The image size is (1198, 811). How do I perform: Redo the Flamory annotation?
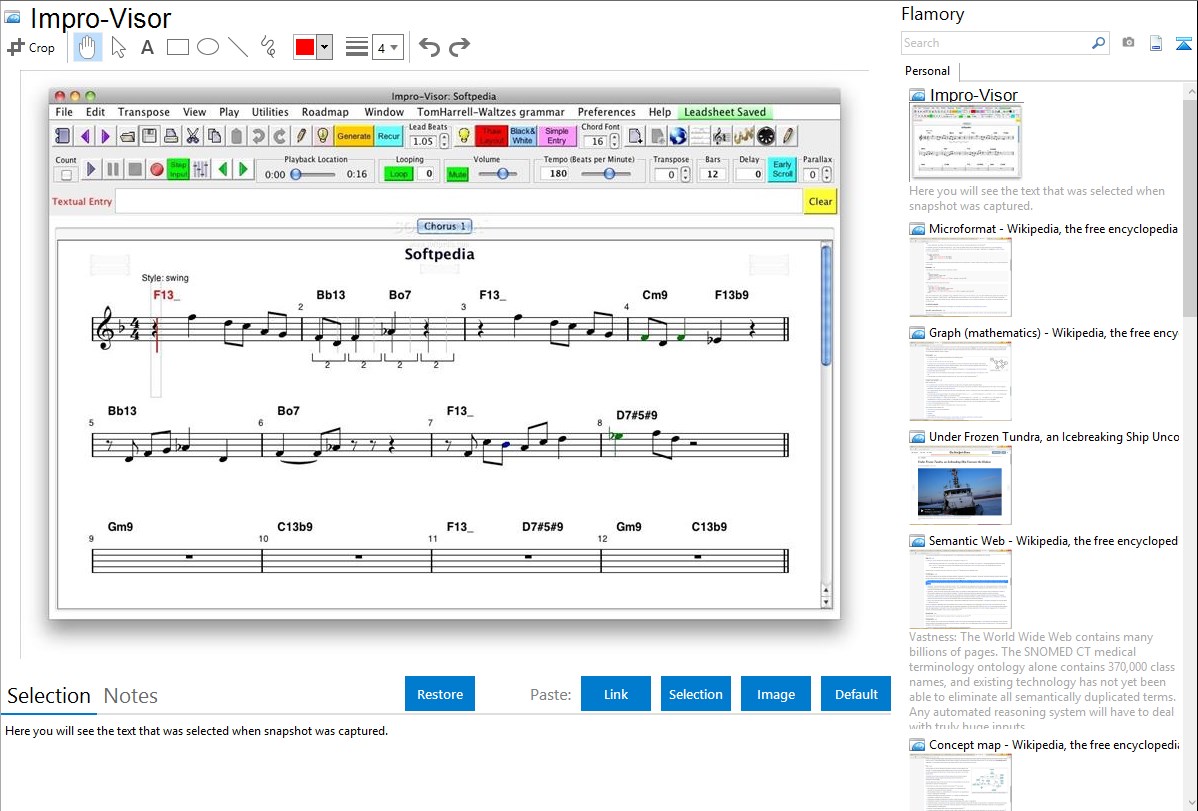(459, 47)
